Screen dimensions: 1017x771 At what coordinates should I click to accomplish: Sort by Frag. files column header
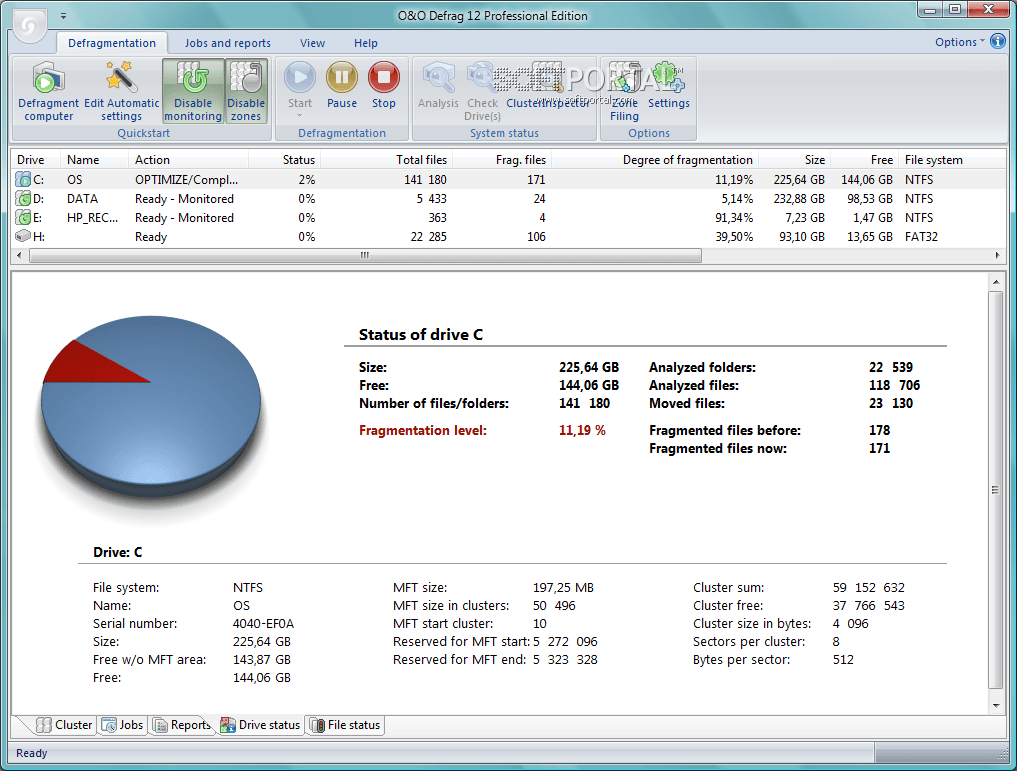click(501, 160)
